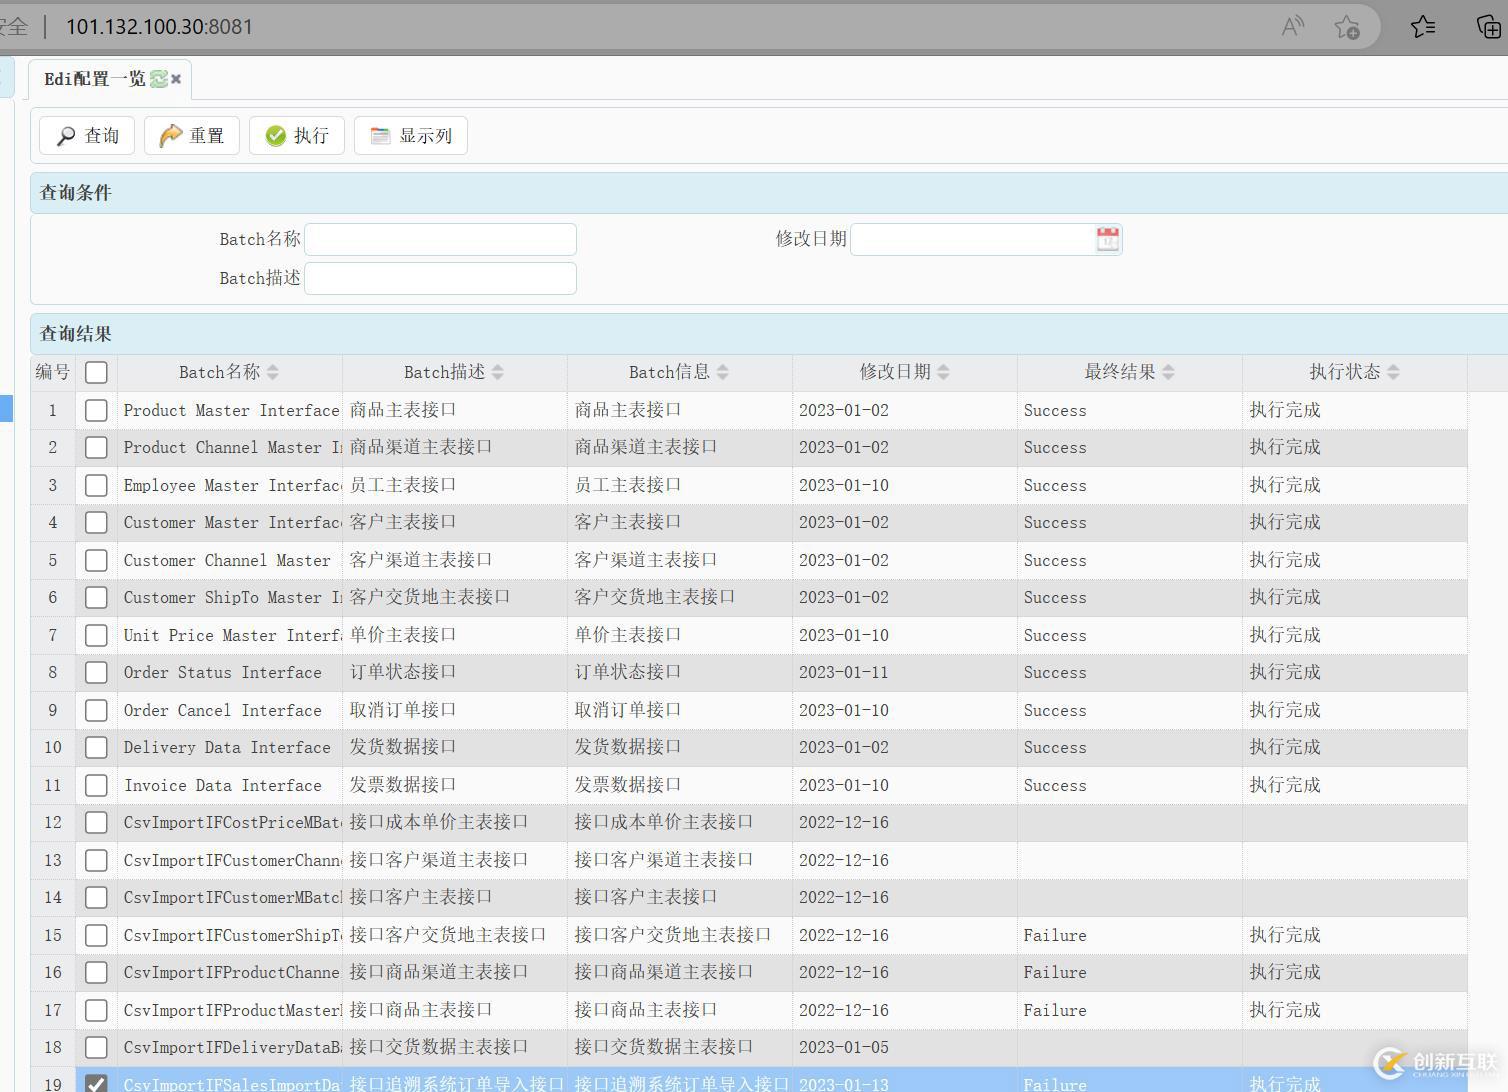Sort by the 执行状态 column sort arrows

coord(1393,372)
